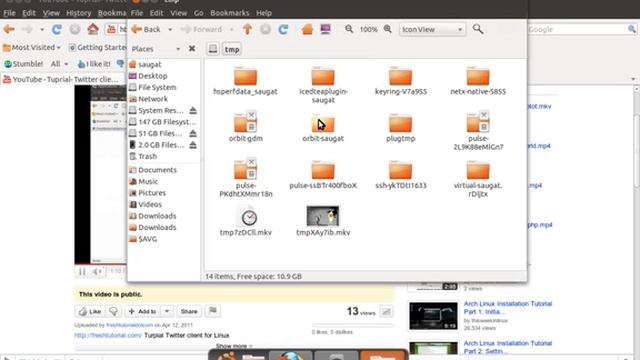Click the Back button in file manager
Image resolution: width=640 pixels, height=360 pixels.
[146, 29]
